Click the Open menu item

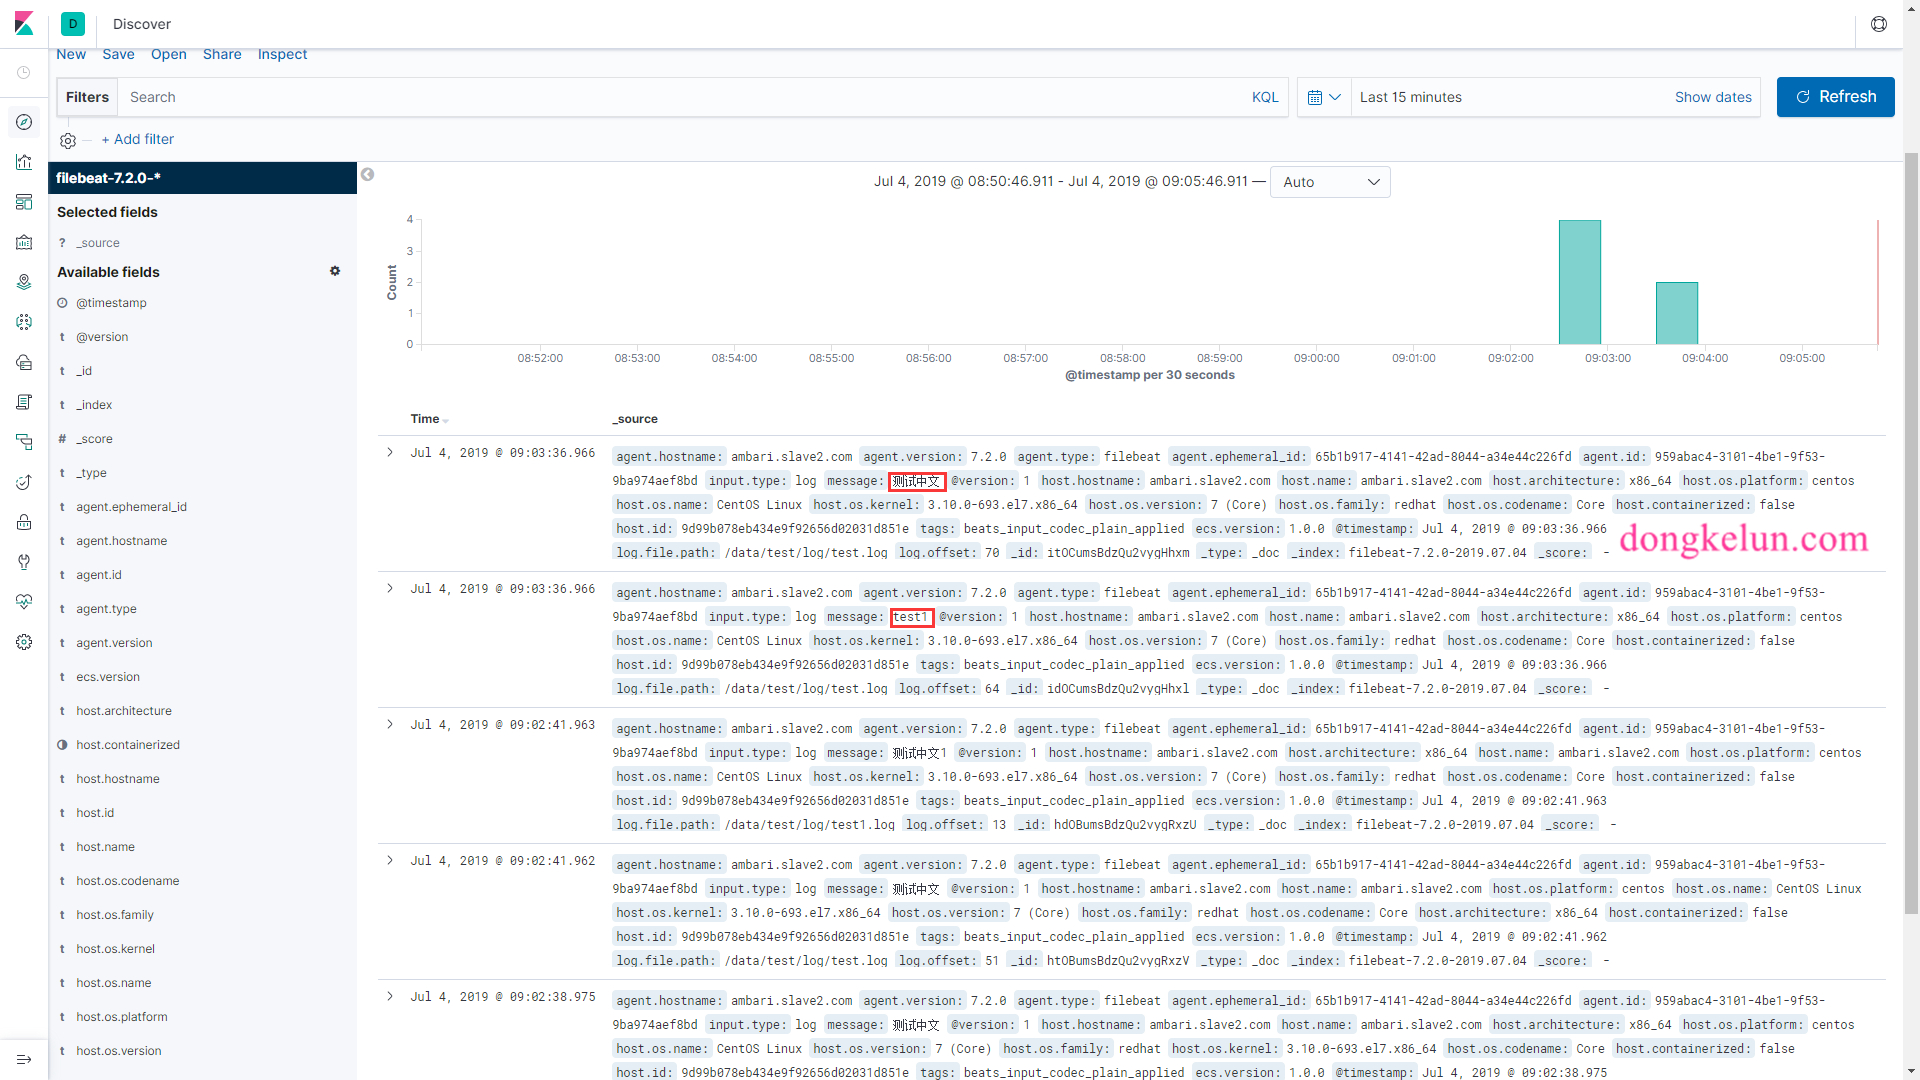tap(169, 54)
